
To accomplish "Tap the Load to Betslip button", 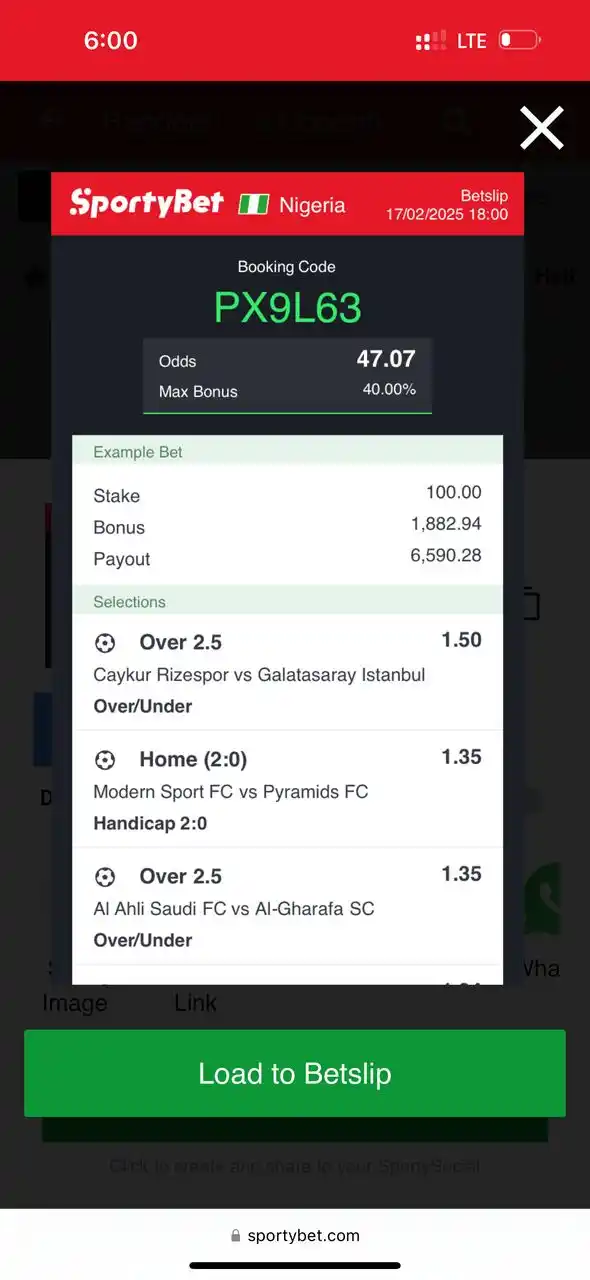I will (x=295, y=1073).
